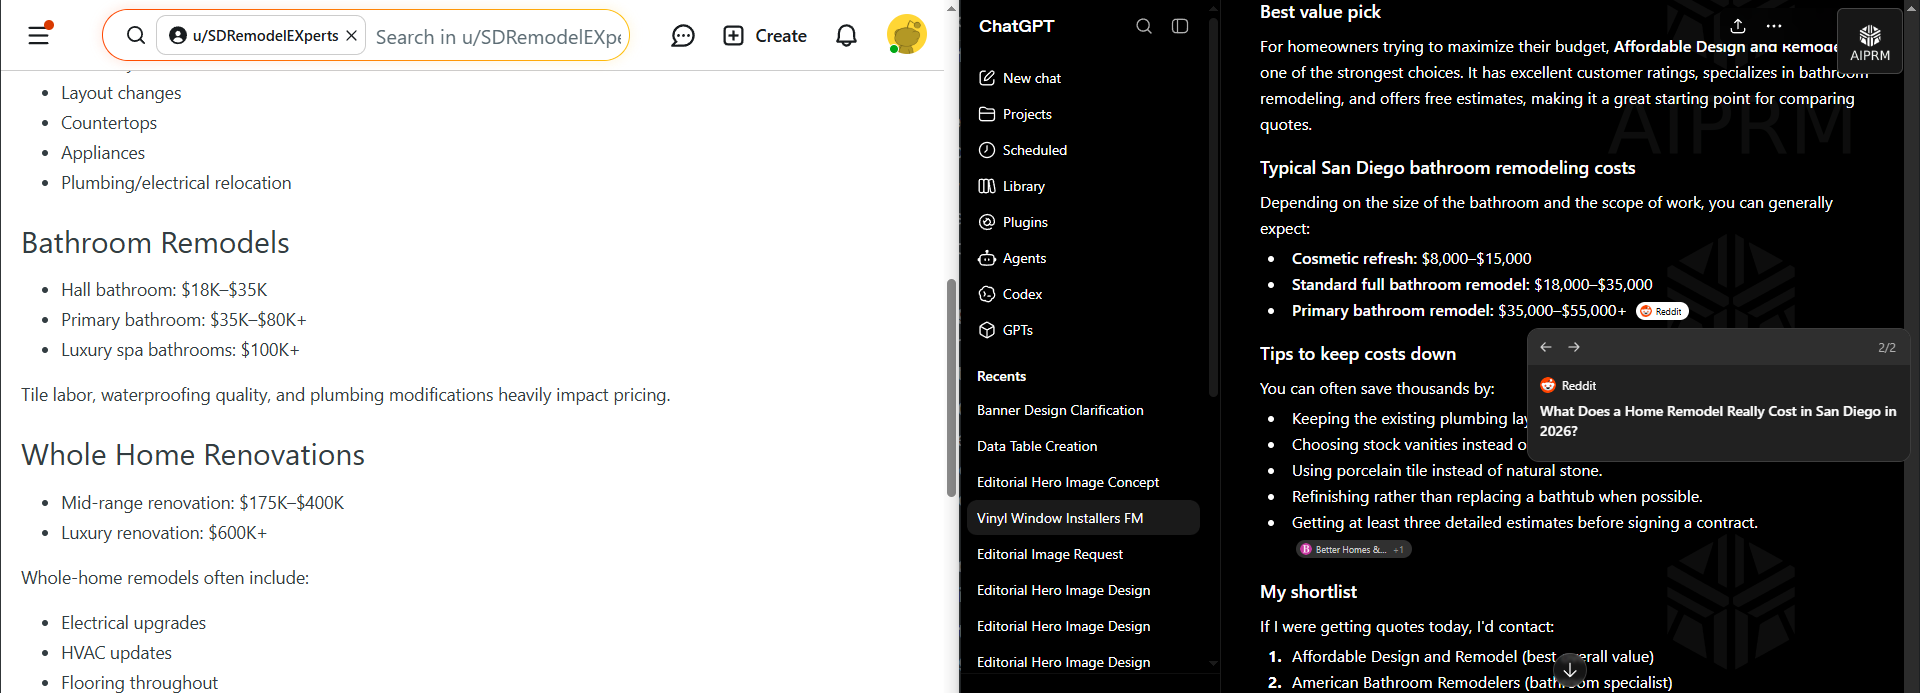
Task: Click the Better Homes citation chip
Action: (1353, 549)
